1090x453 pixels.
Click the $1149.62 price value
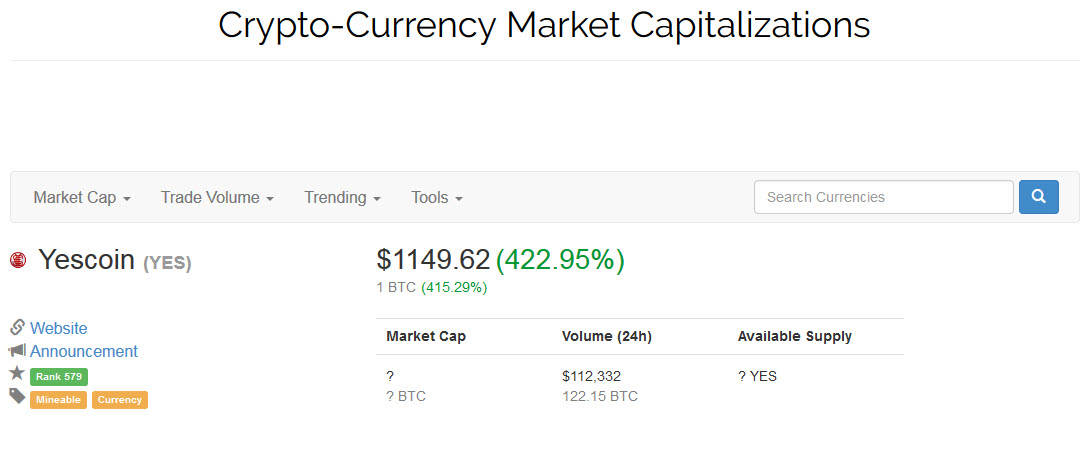coord(433,260)
